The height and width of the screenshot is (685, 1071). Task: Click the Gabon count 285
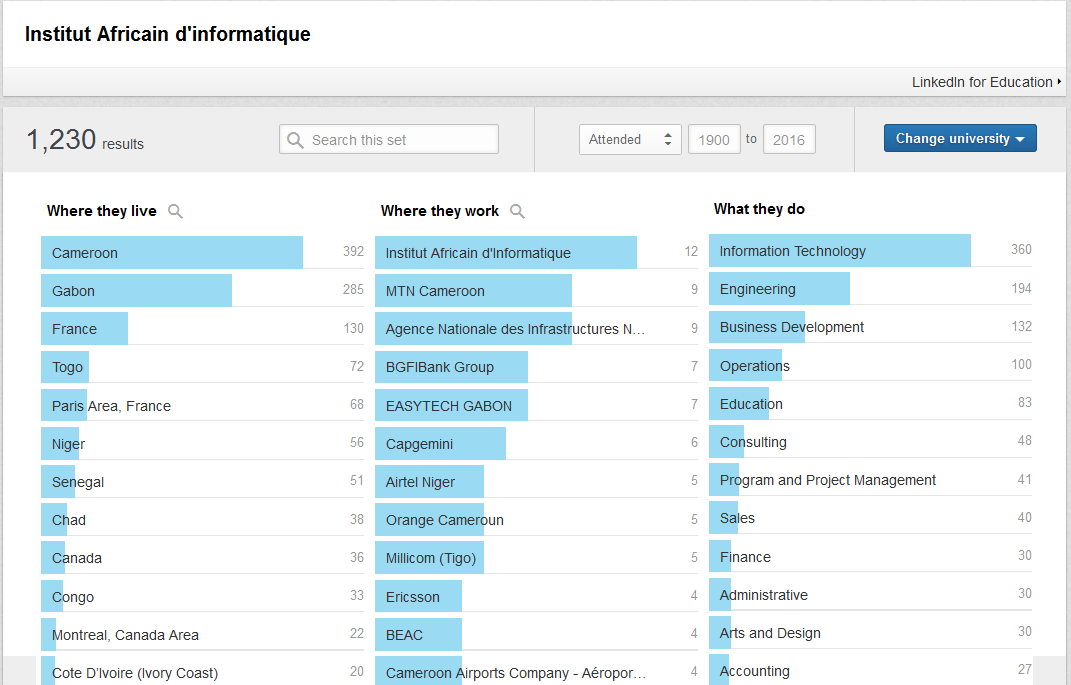pos(353,290)
